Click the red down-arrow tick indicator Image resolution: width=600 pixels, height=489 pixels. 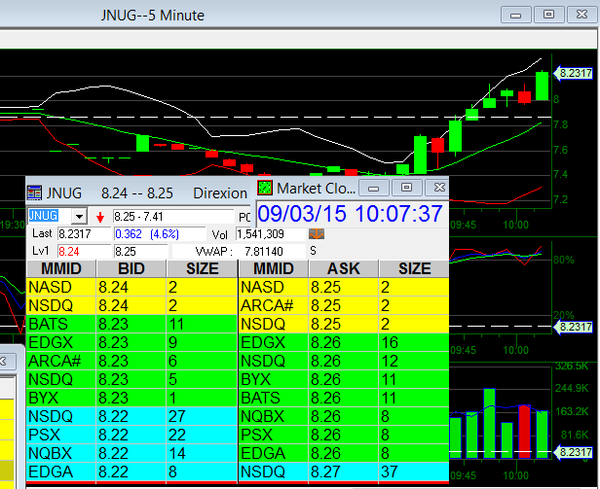[99, 217]
